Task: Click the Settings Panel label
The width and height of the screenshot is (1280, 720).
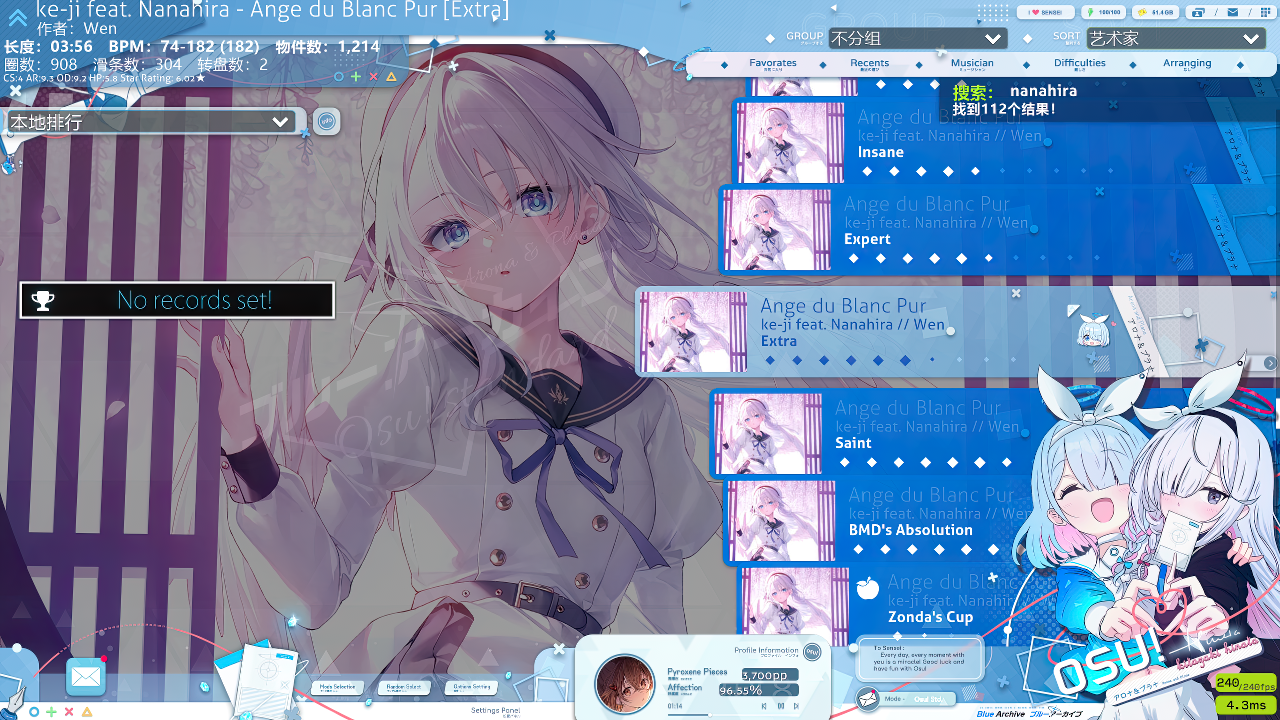Action: pyautogui.click(x=496, y=711)
